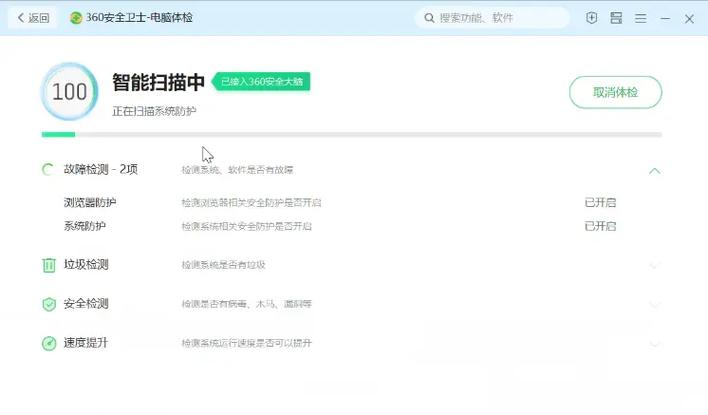Select the 故障检测 - 2项 heading

[101, 169]
